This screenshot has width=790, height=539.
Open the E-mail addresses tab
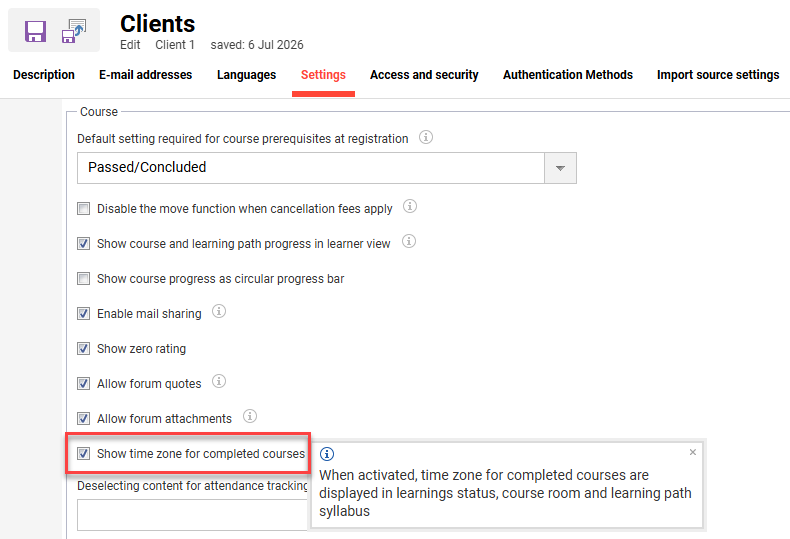146,75
